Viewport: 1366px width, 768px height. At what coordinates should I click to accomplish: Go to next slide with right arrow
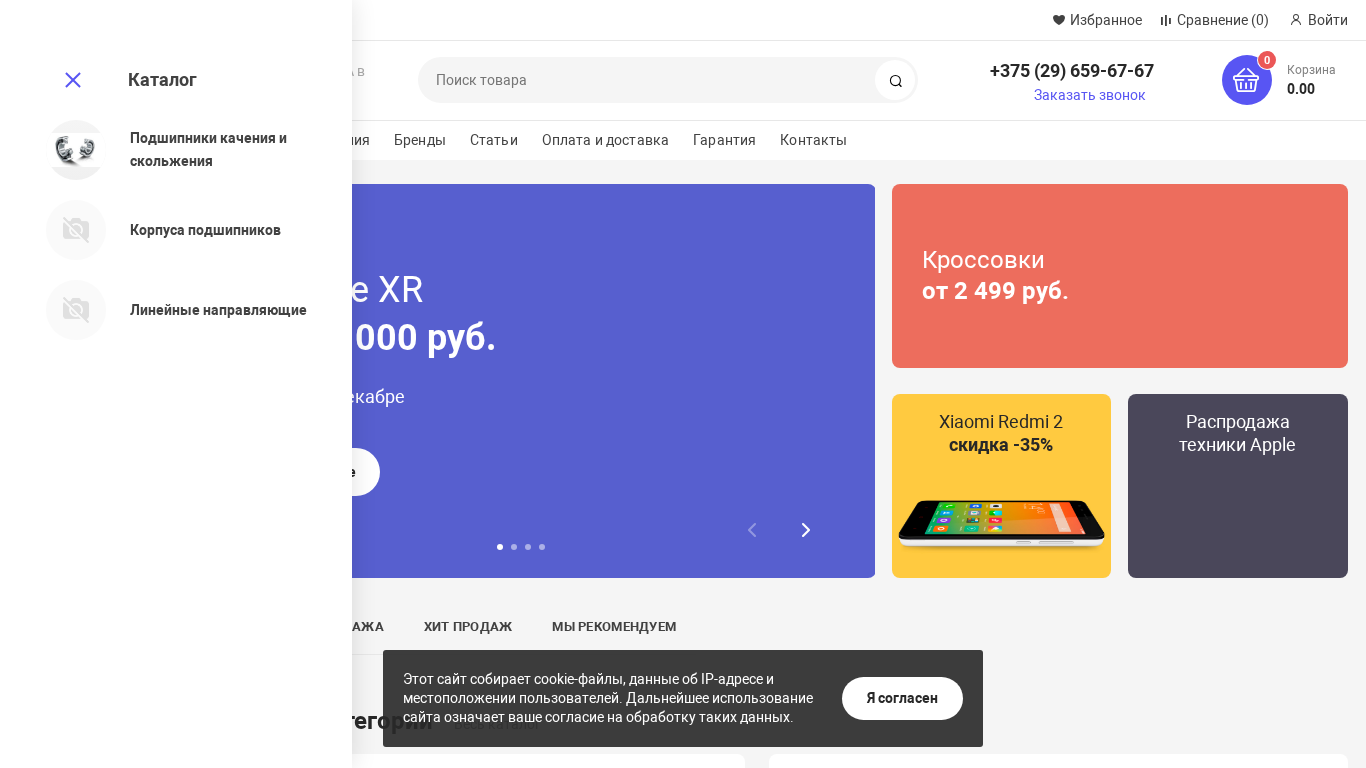(806, 530)
